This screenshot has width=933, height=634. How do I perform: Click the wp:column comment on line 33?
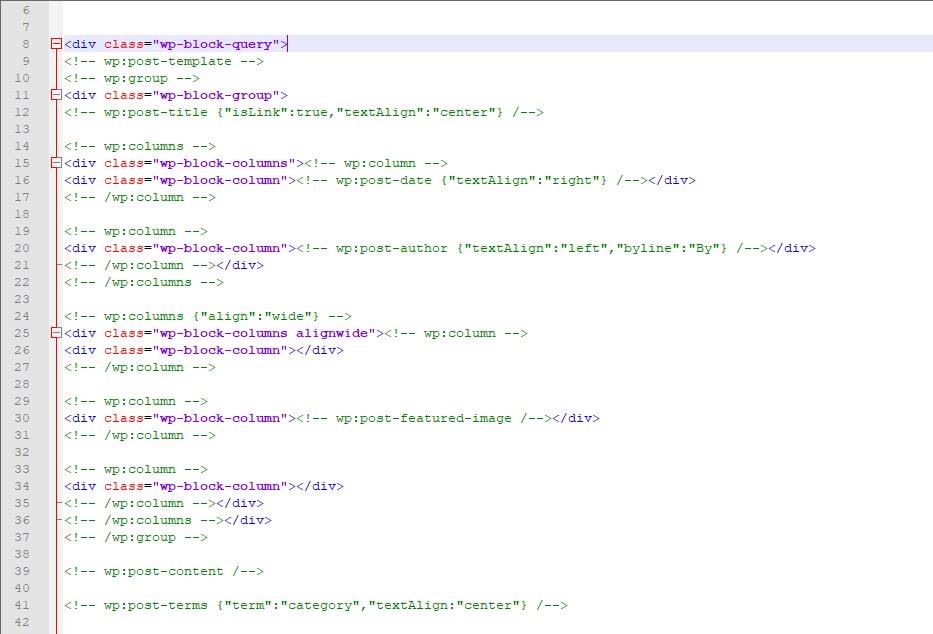(x=136, y=469)
